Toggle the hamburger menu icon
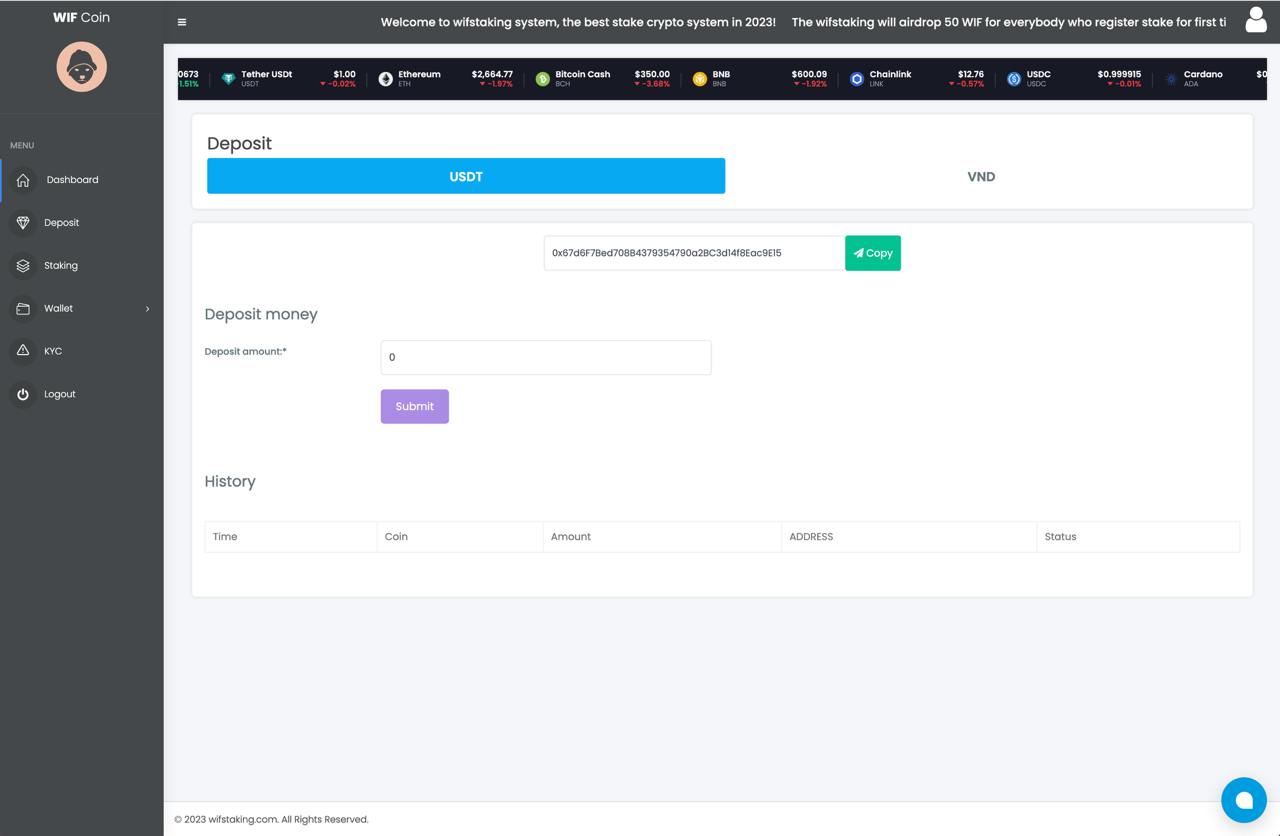 tap(182, 22)
